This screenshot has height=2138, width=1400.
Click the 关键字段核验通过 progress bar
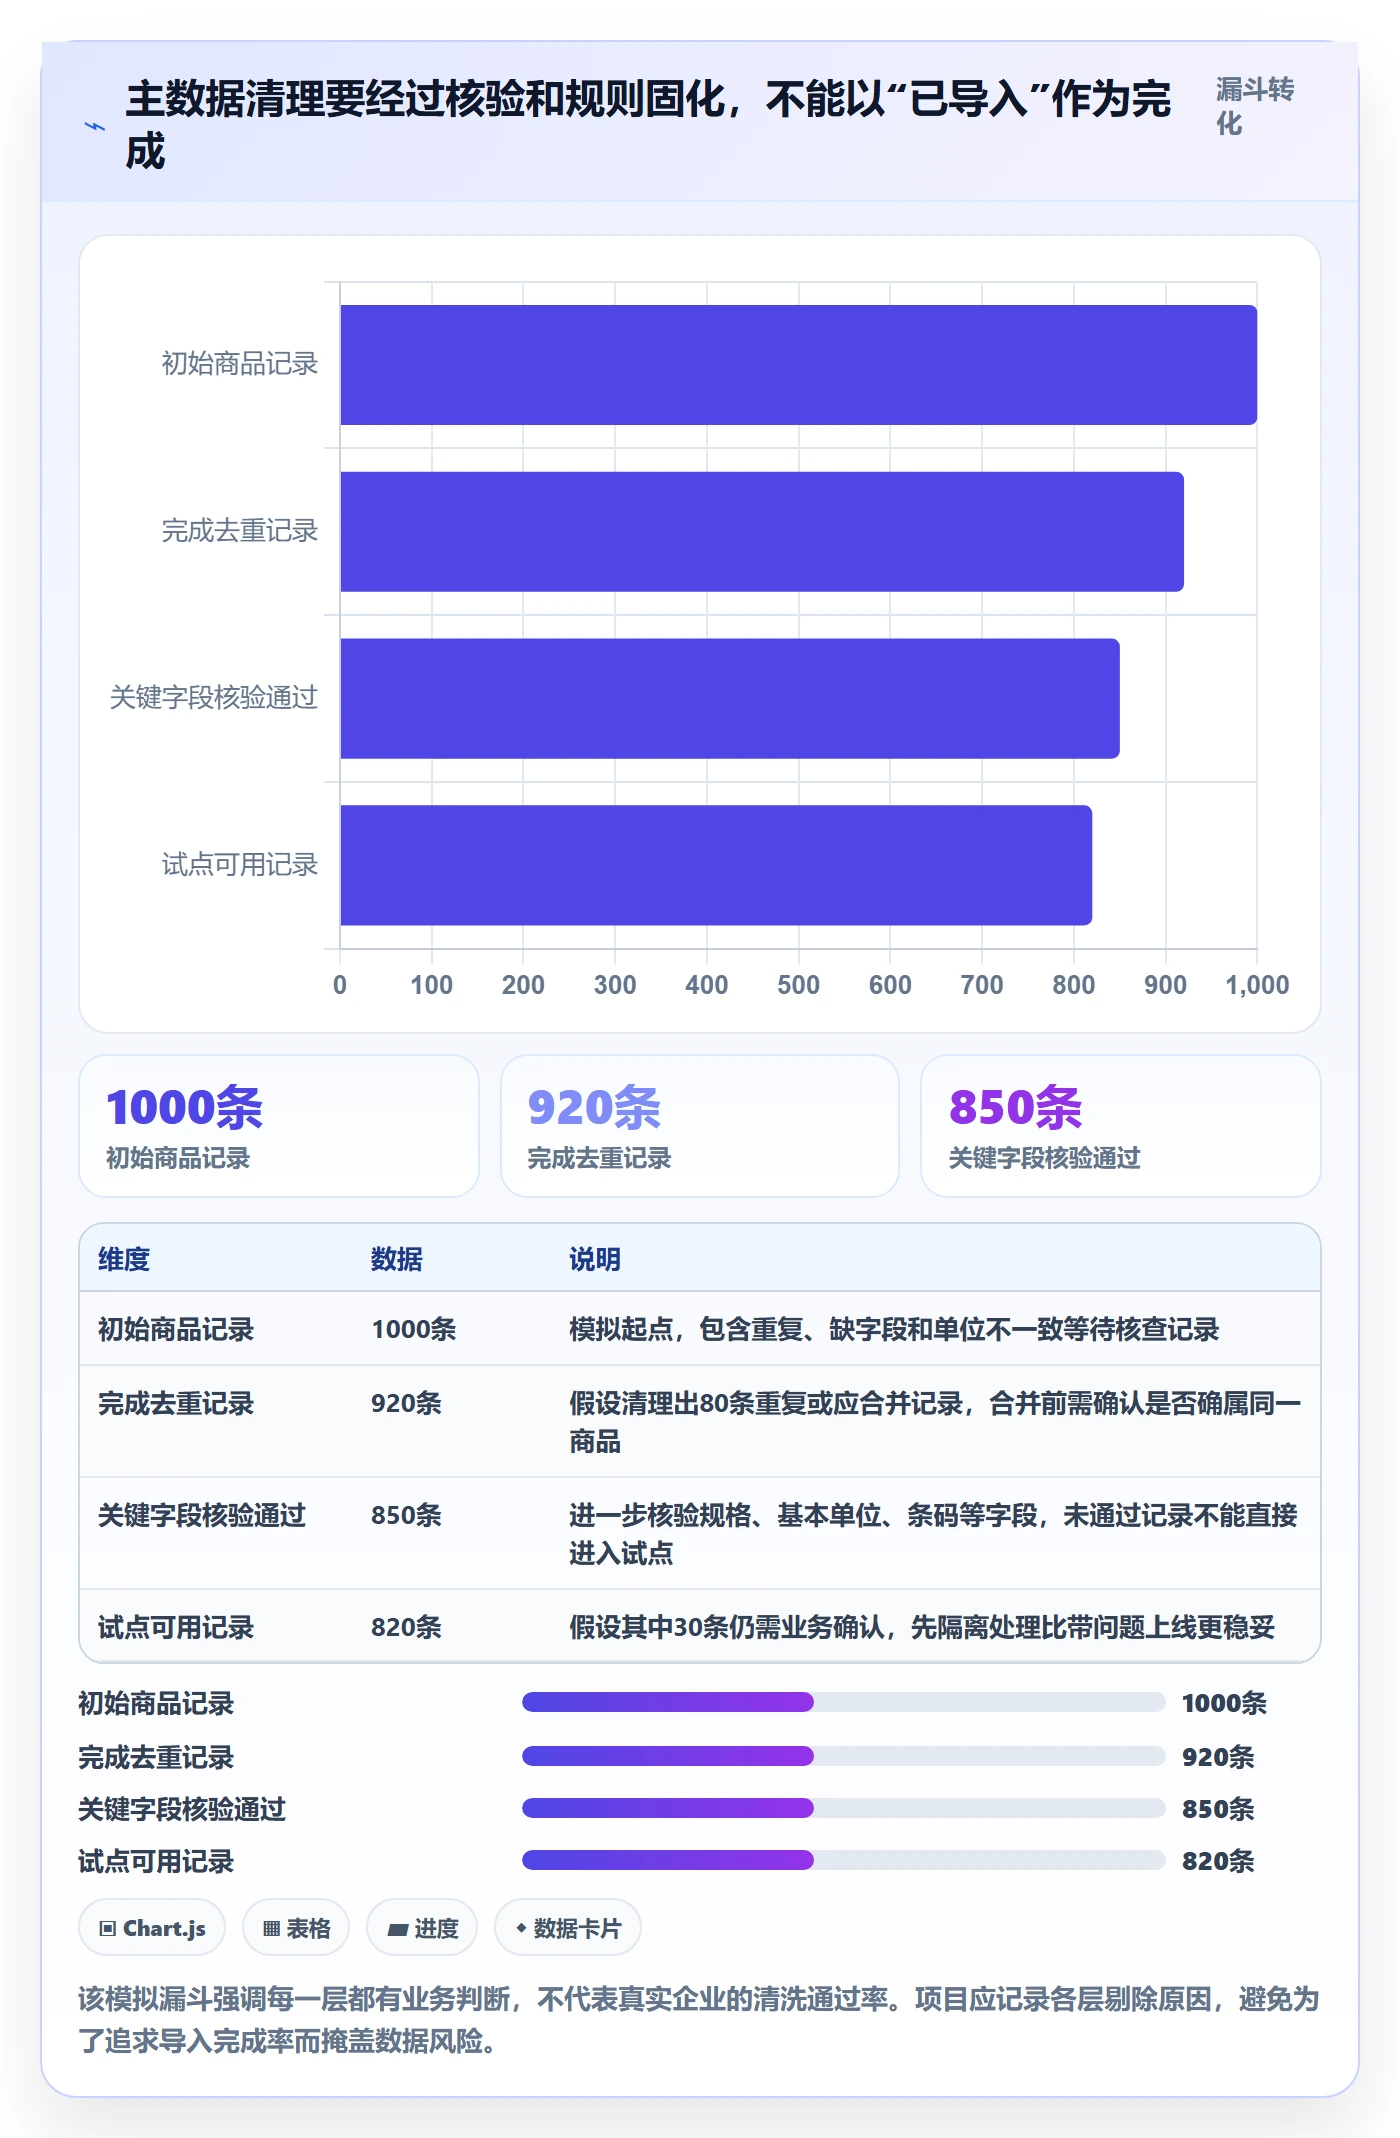pos(844,1808)
